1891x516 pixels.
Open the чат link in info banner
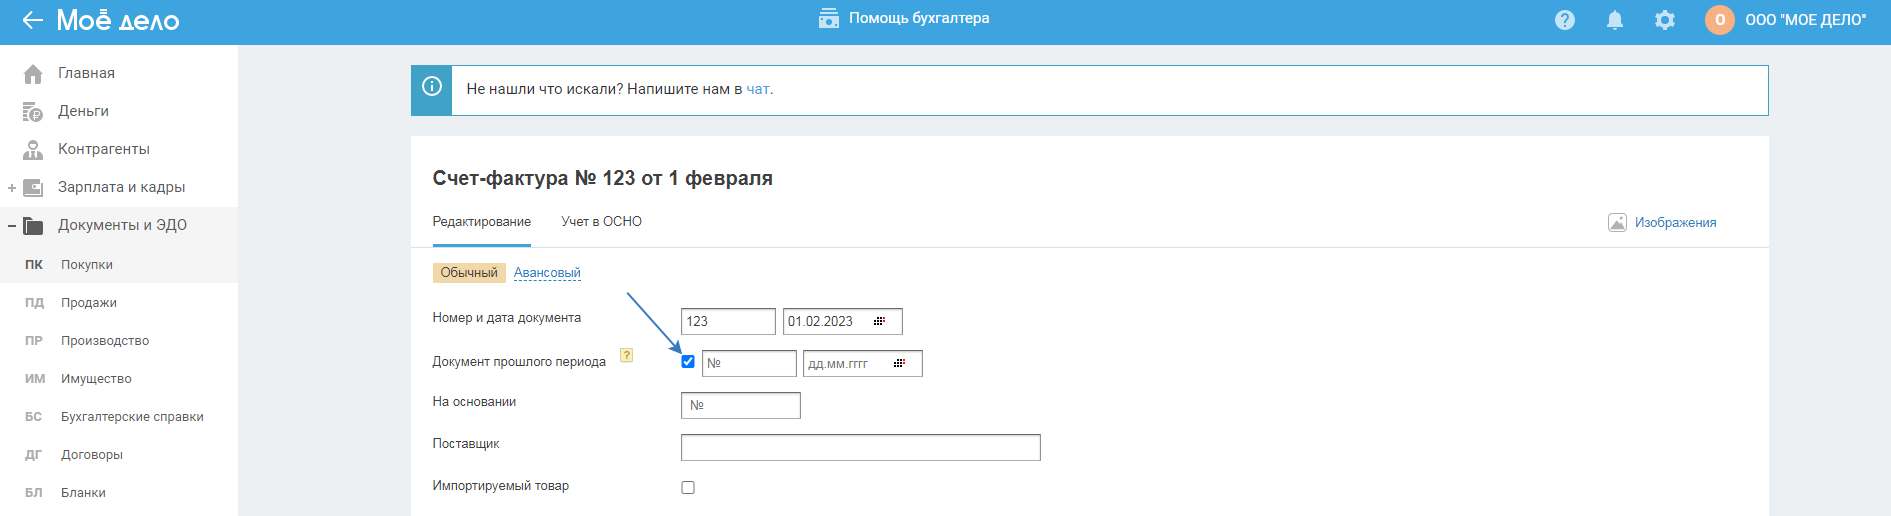pyautogui.click(x=758, y=89)
